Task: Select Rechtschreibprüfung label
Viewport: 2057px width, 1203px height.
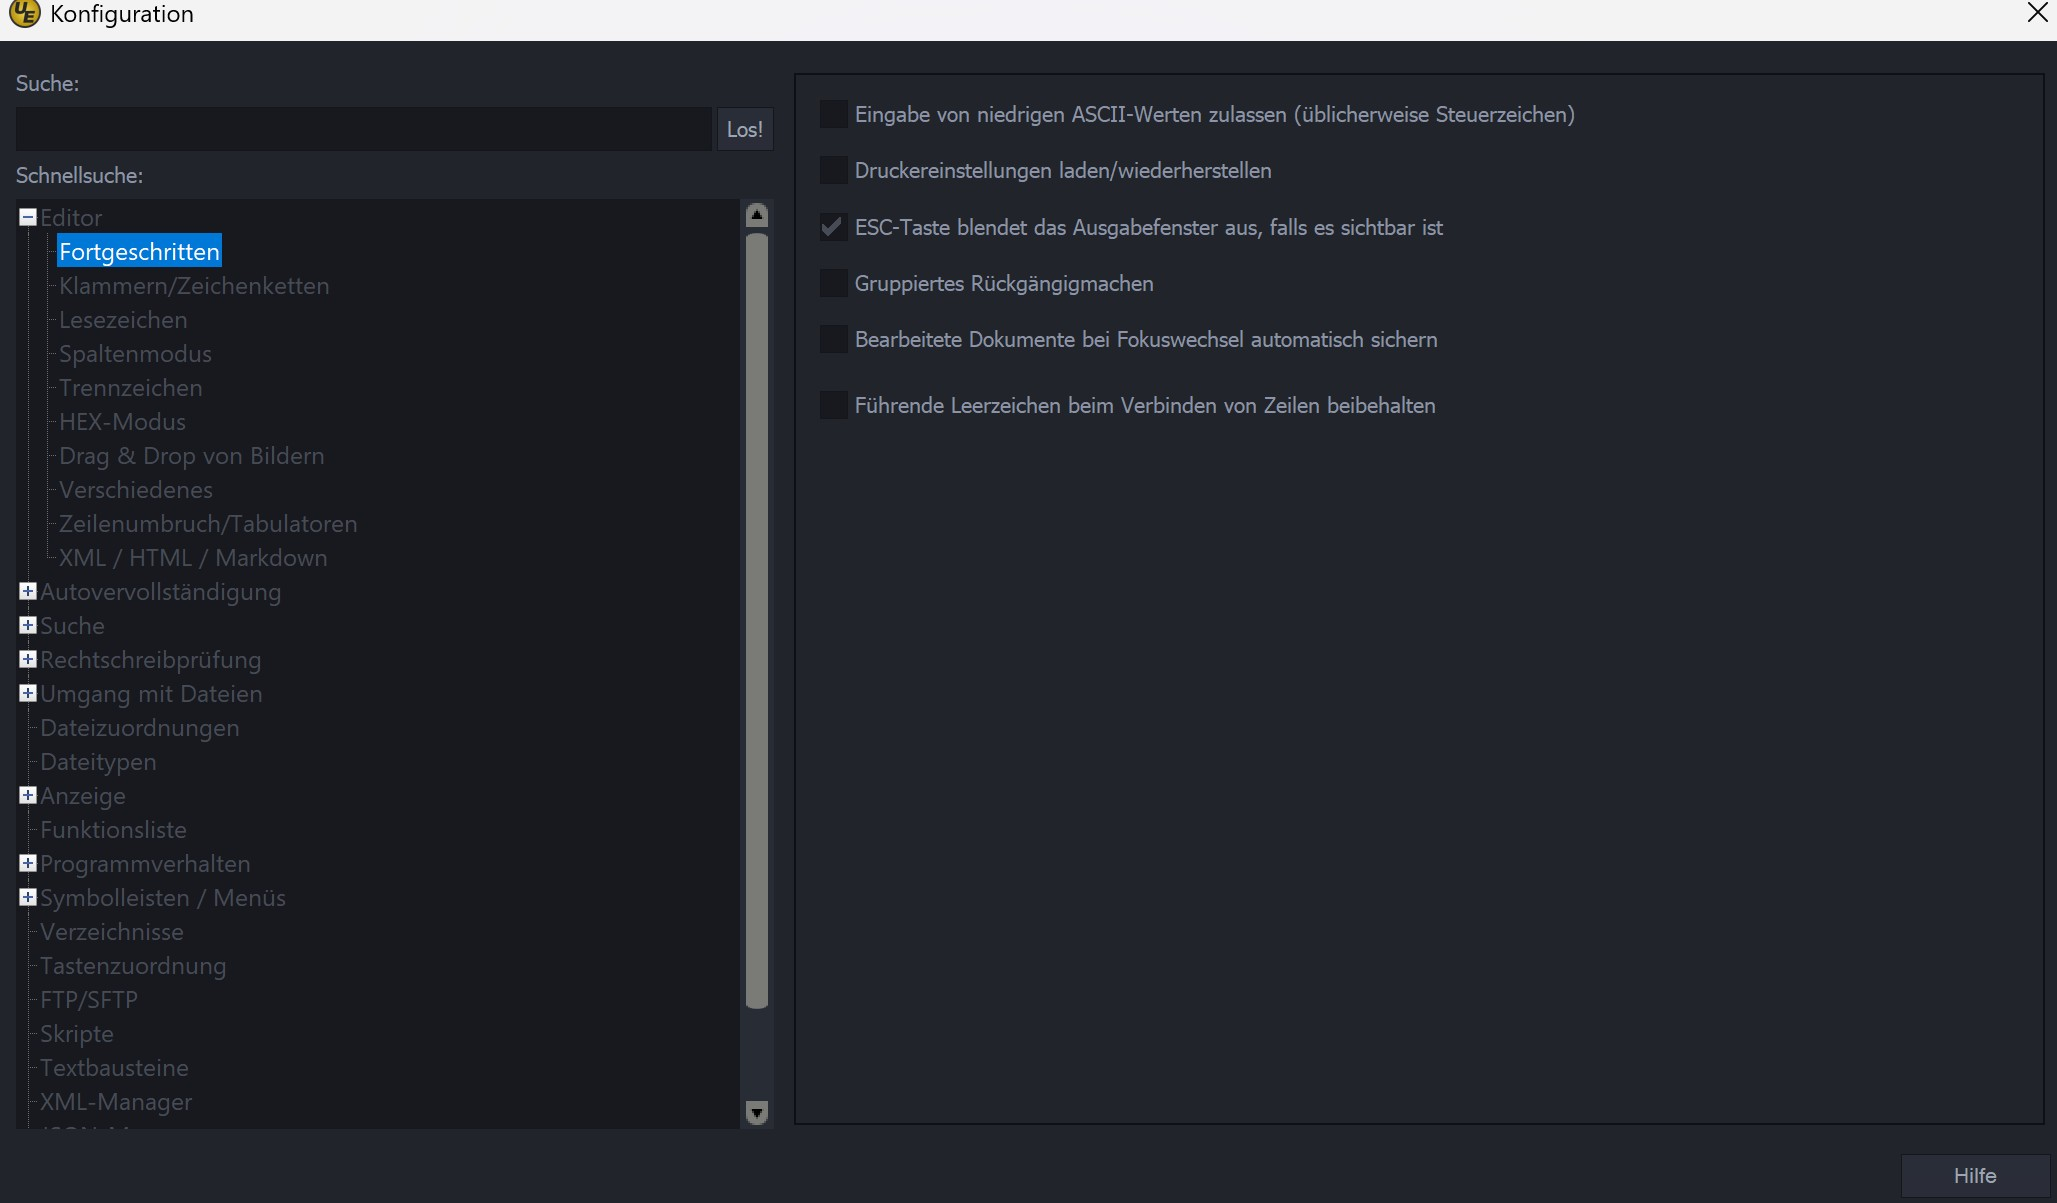Action: coord(150,660)
